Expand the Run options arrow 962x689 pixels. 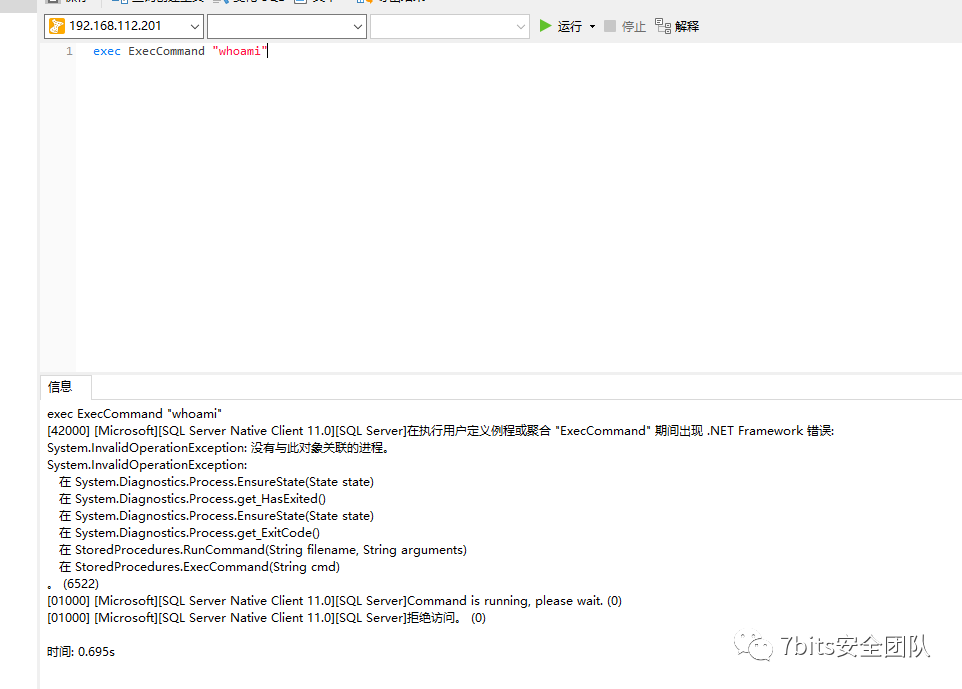click(x=593, y=26)
